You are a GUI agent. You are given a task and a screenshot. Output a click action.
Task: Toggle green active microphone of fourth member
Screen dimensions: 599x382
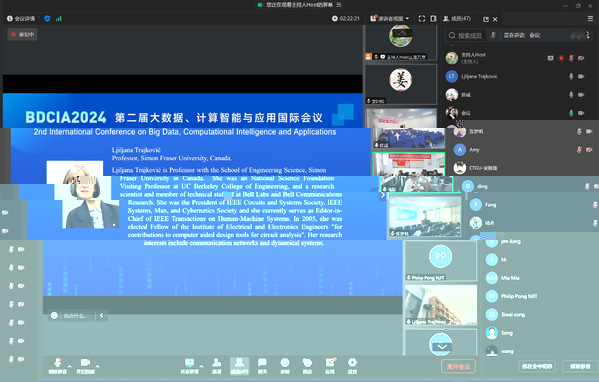[x=571, y=113]
